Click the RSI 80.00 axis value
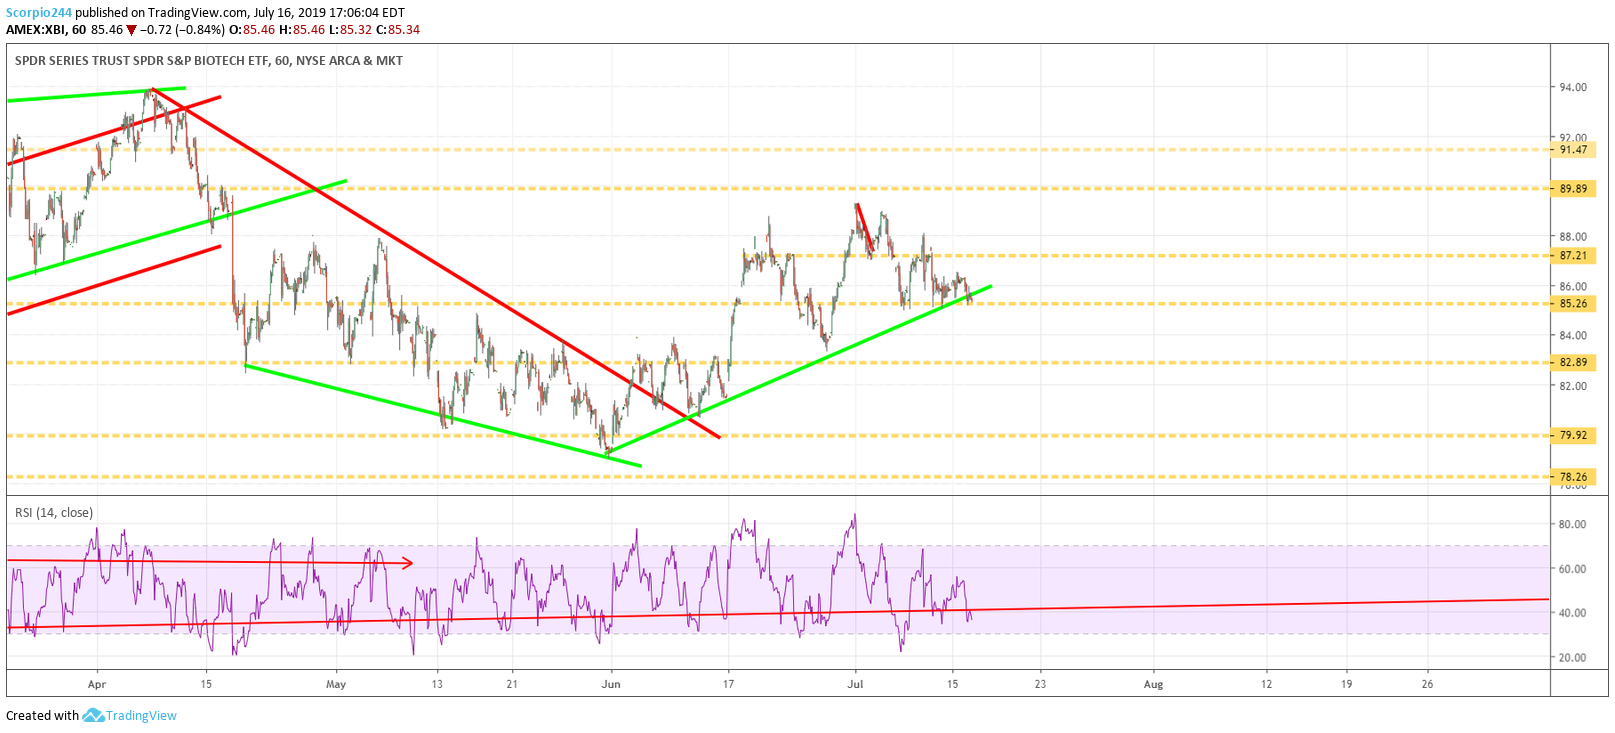Image resolution: width=1615 pixels, height=733 pixels. 1573,524
